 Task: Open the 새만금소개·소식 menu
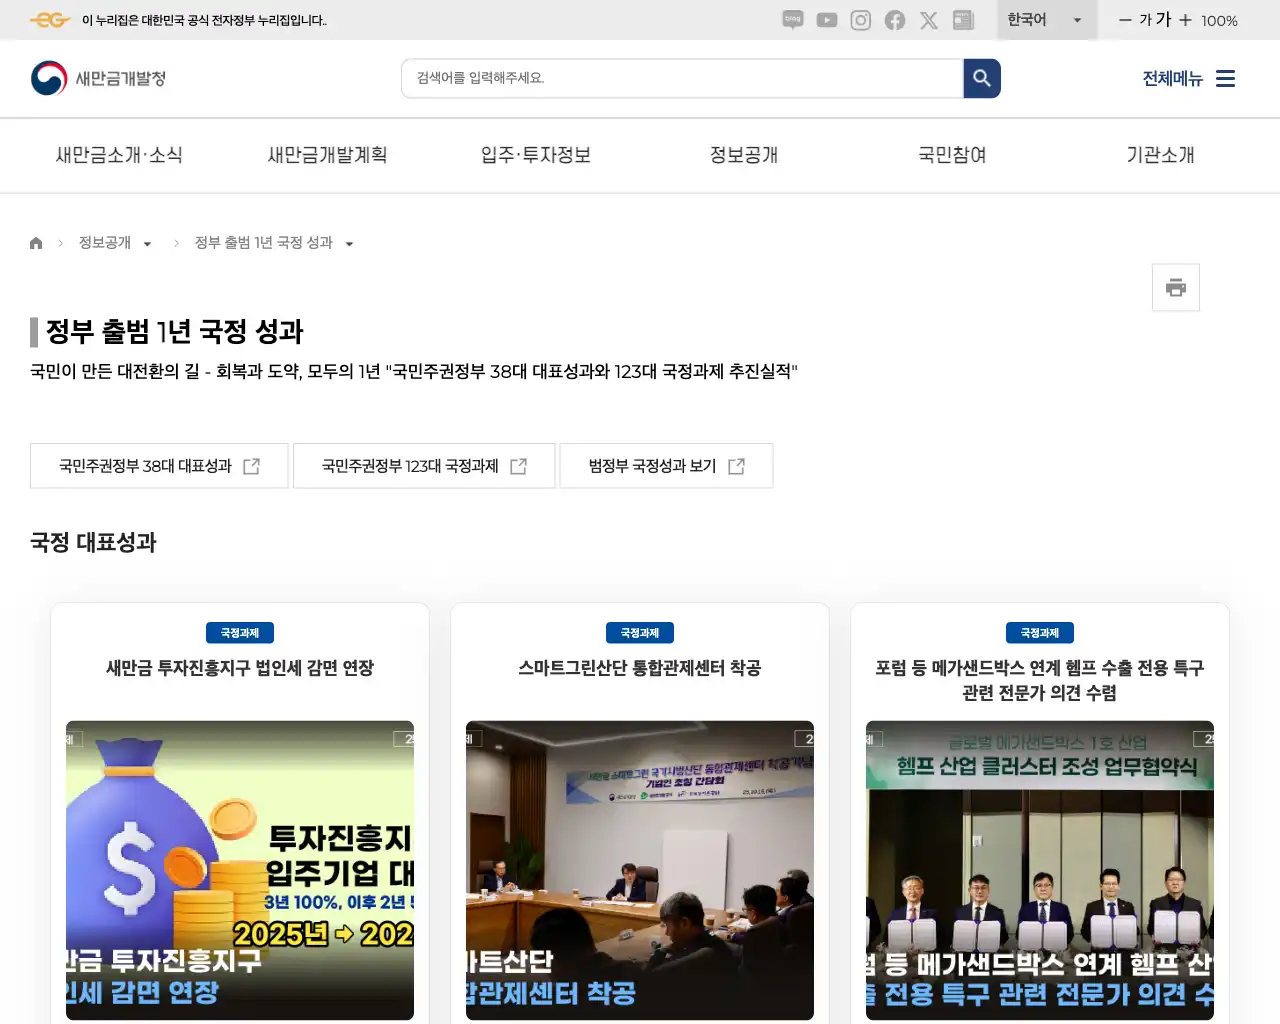pos(119,155)
